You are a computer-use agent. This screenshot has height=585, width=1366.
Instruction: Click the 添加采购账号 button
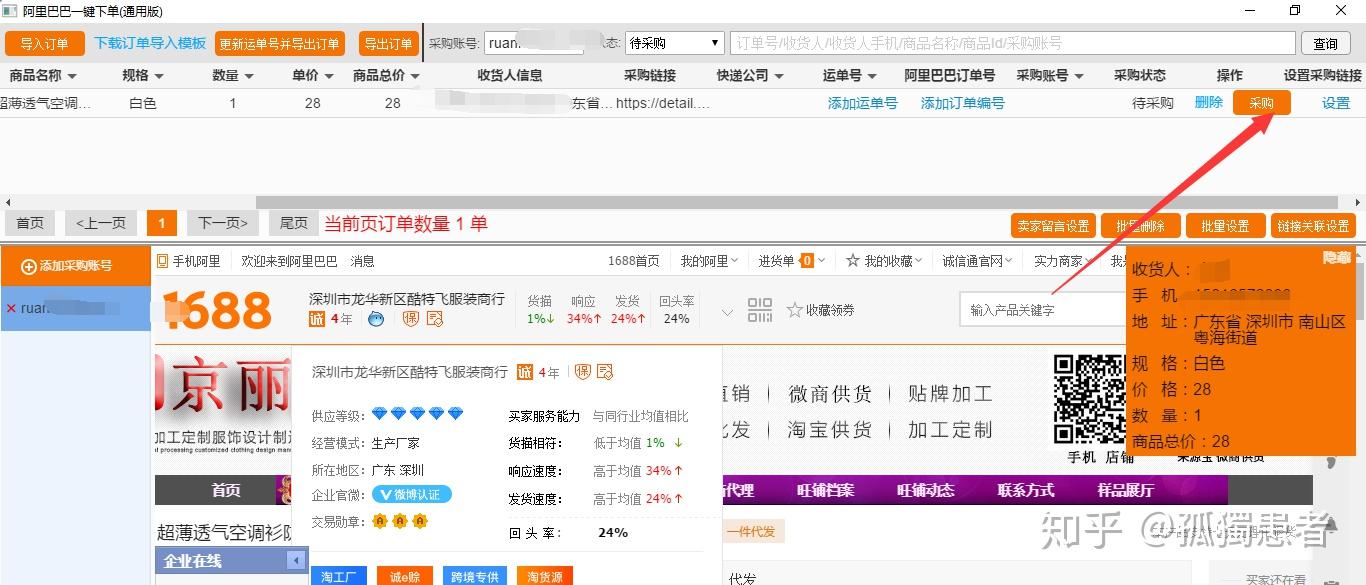76,265
